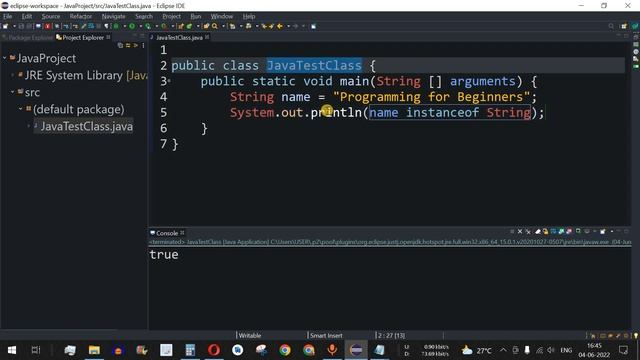Viewport: 640px width, 360px height.
Task: Click Remove All Terminated Launches icon
Action: pos(528,231)
